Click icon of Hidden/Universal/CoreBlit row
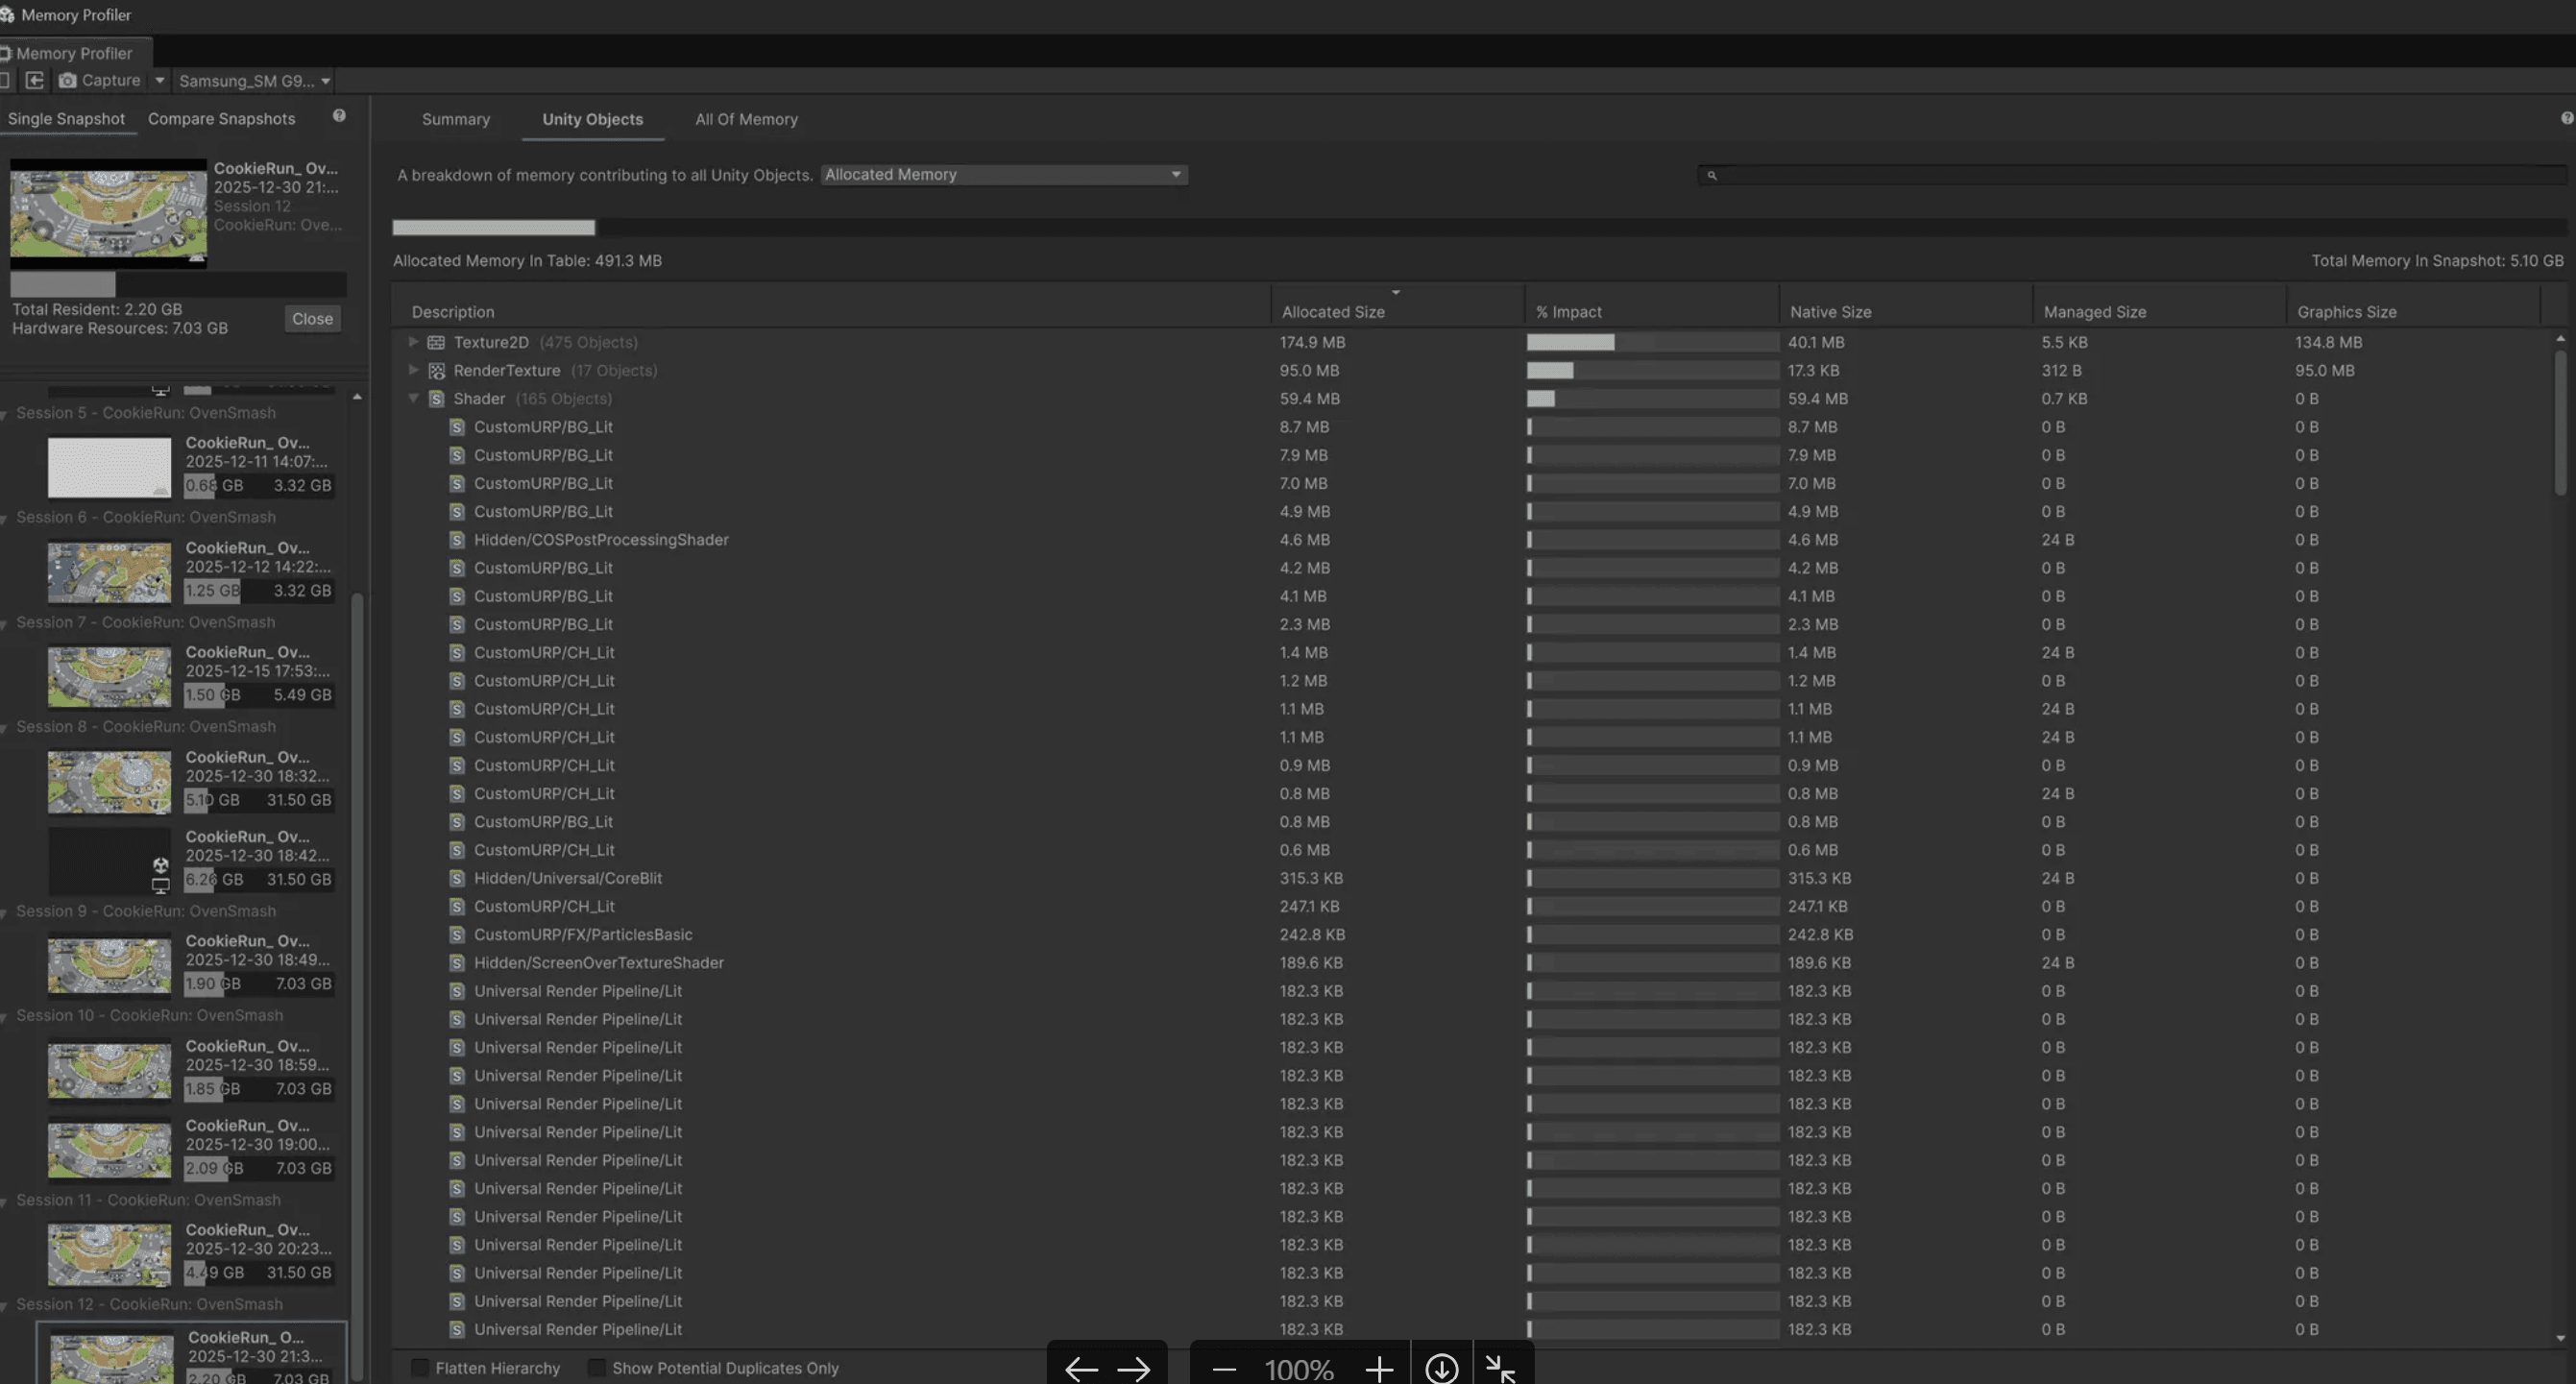Image resolution: width=2576 pixels, height=1384 pixels. click(x=457, y=878)
